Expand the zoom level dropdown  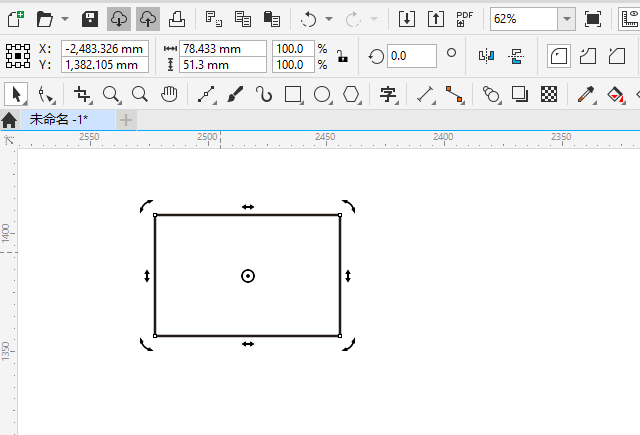pos(567,19)
